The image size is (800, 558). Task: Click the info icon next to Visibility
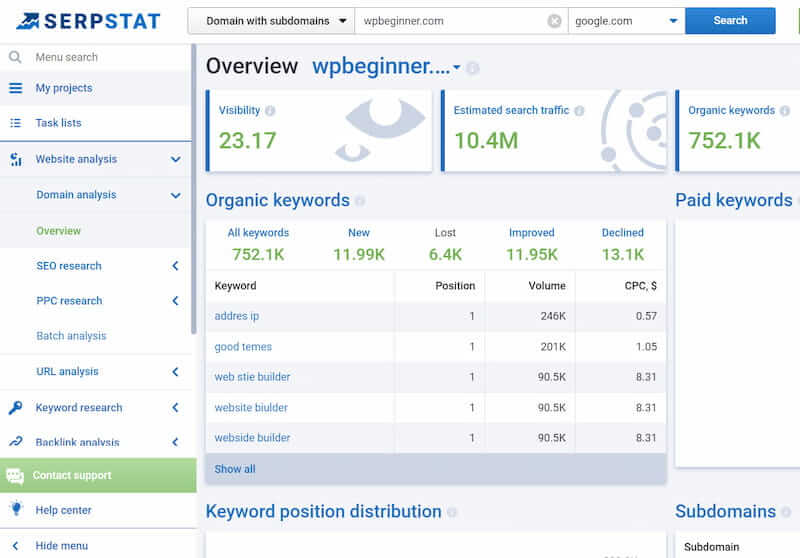point(271,111)
